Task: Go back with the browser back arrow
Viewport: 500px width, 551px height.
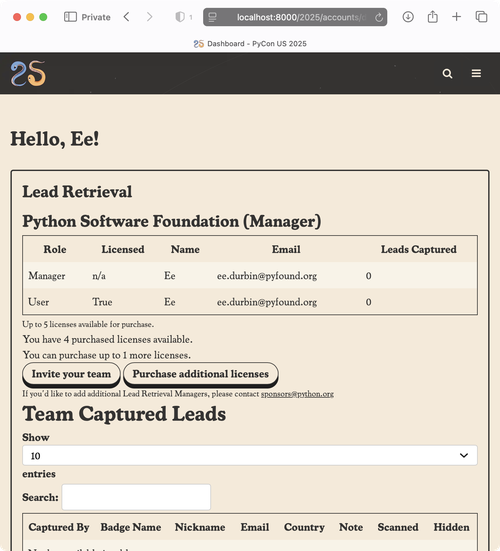Action: coord(127,17)
